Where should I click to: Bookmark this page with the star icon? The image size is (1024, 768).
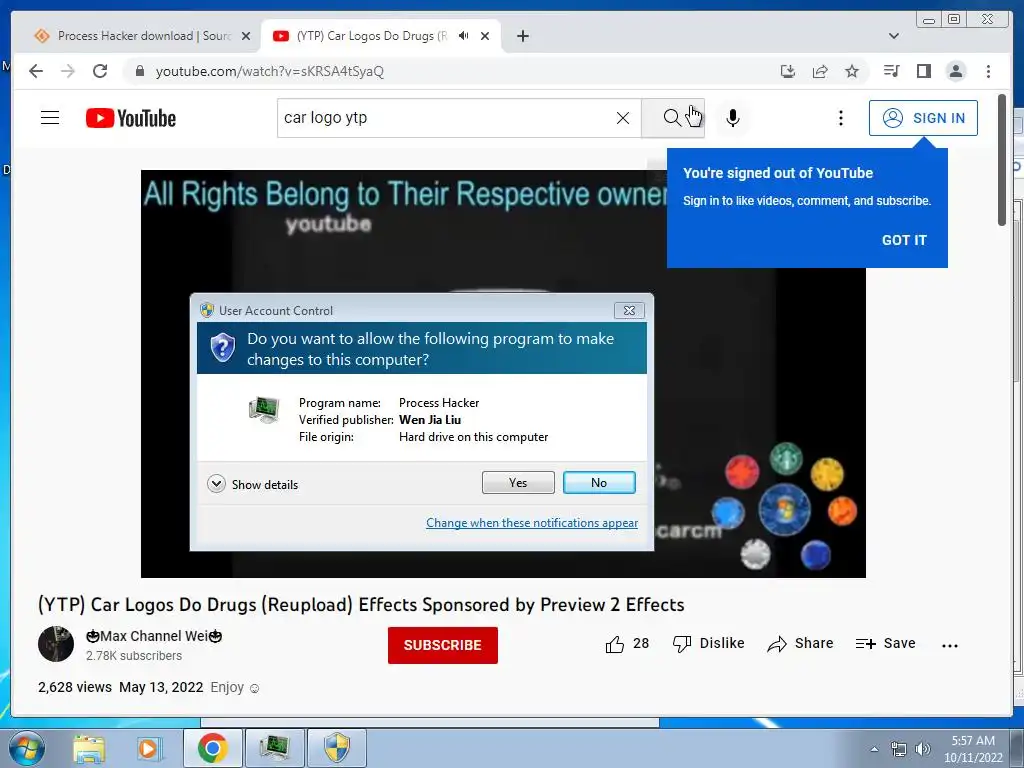coord(852,71)
